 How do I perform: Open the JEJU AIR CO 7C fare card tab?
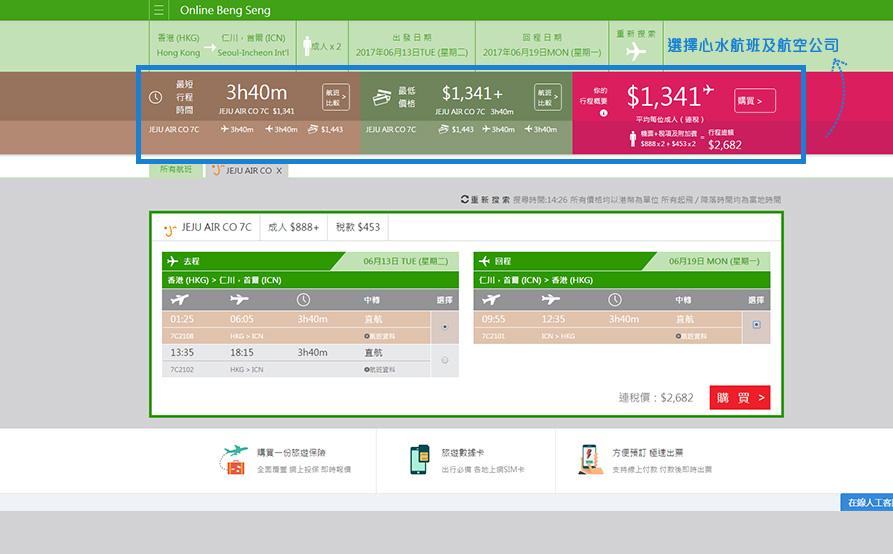click(208, 227)
